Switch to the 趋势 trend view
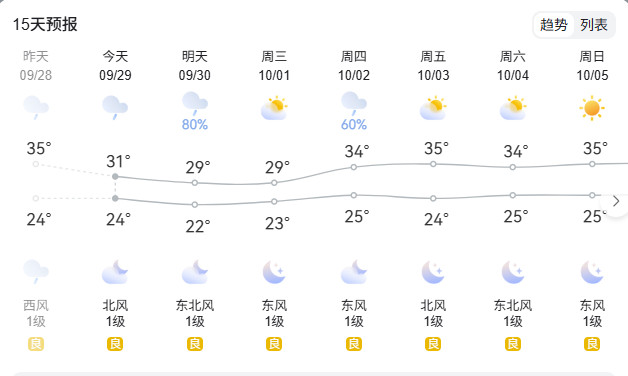The image size is (628, 376). pos(554,25)
